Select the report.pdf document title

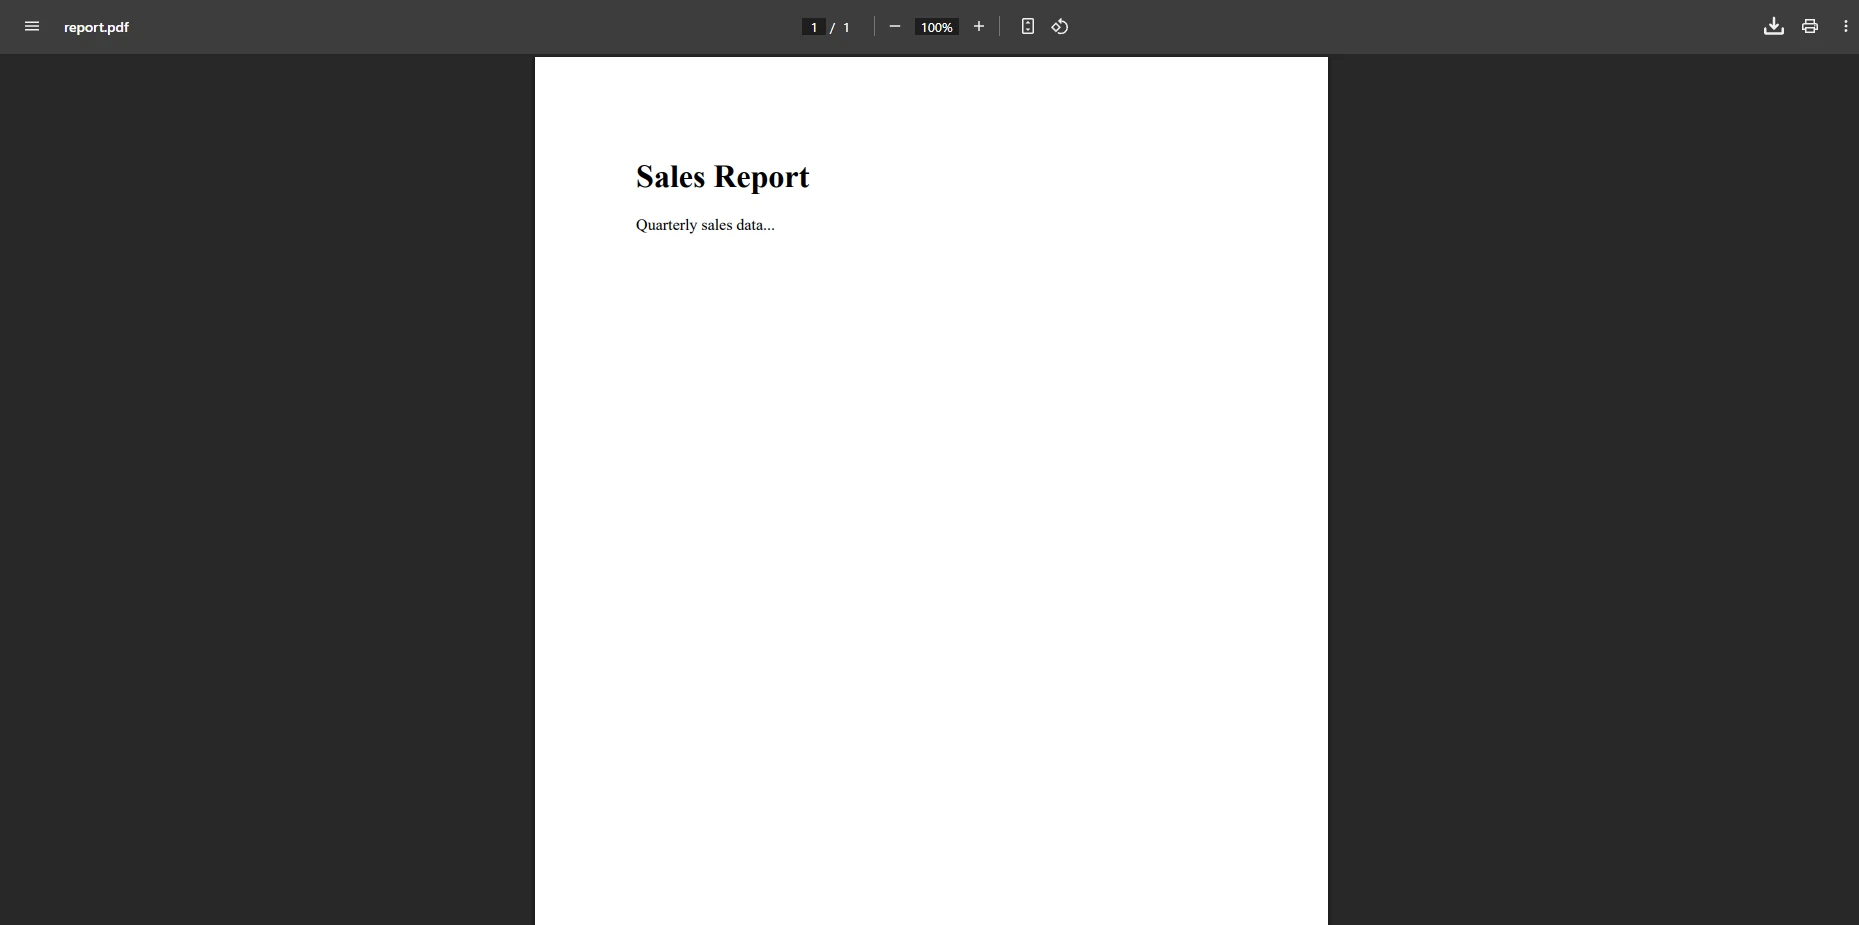coord(96,27)
